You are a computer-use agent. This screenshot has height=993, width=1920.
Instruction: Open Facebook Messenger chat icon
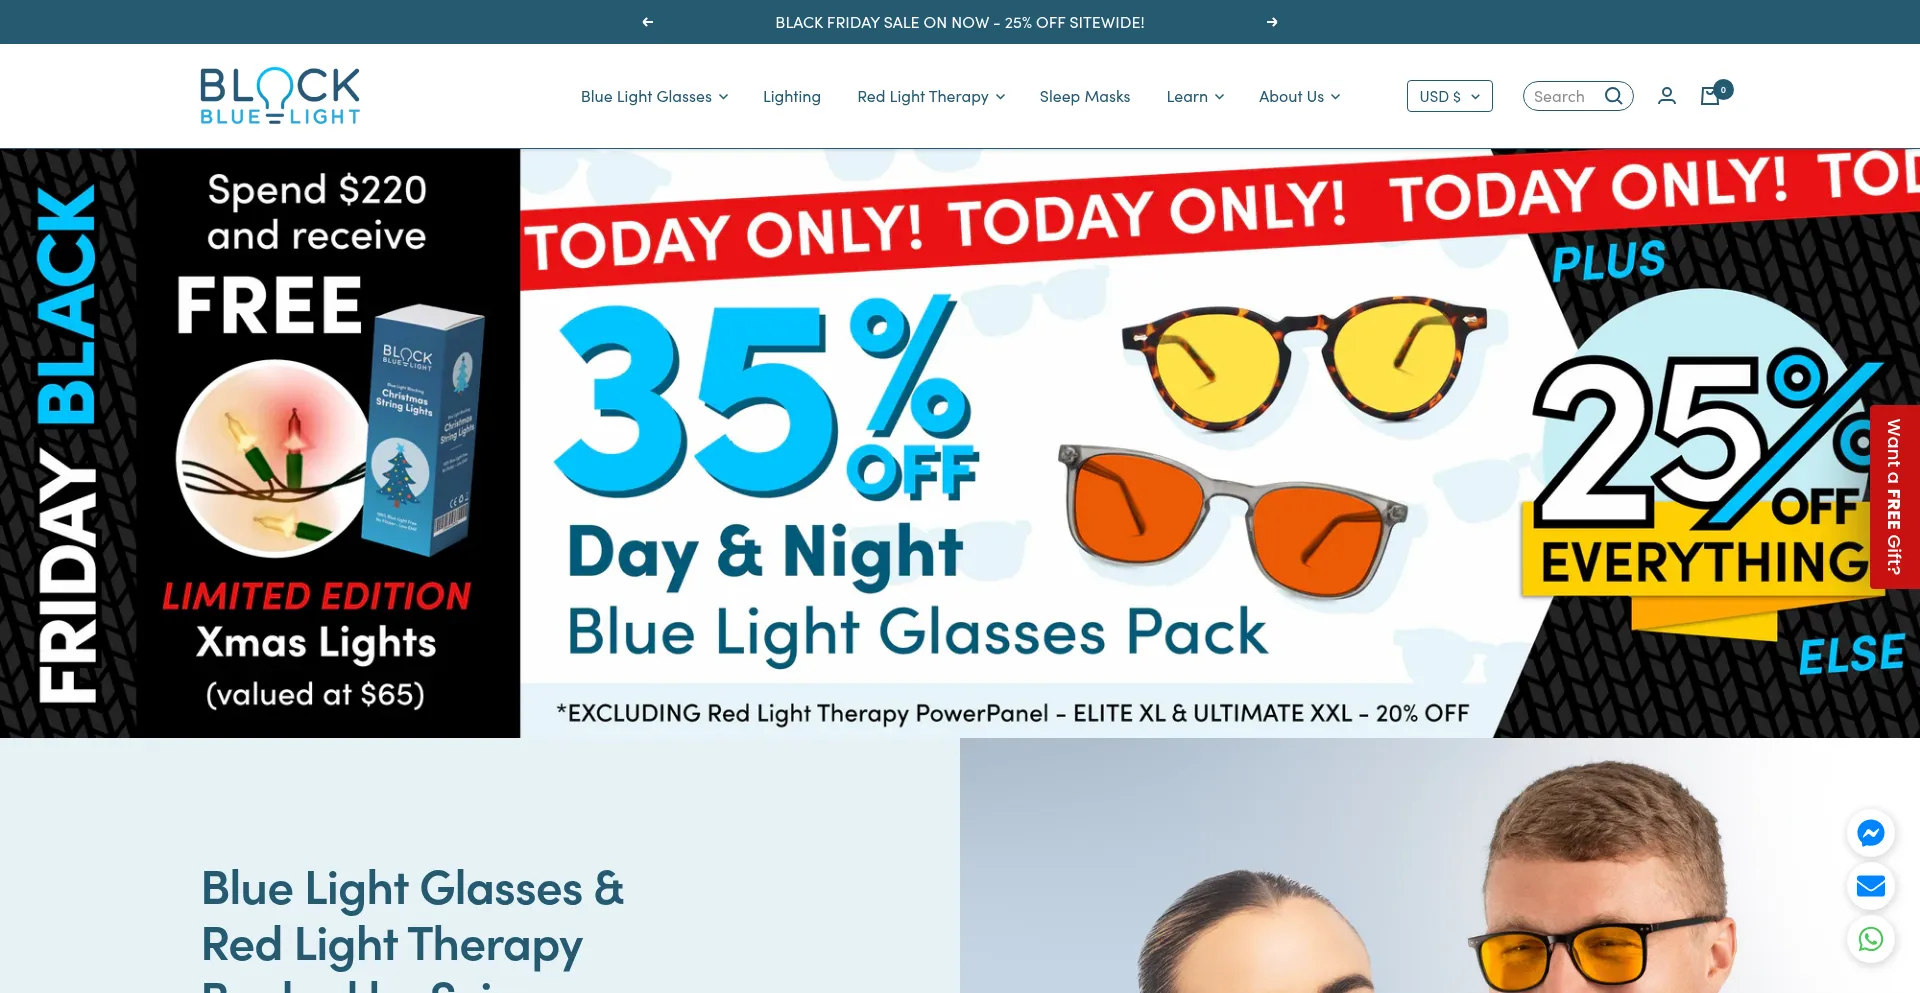pos(1871,833)
